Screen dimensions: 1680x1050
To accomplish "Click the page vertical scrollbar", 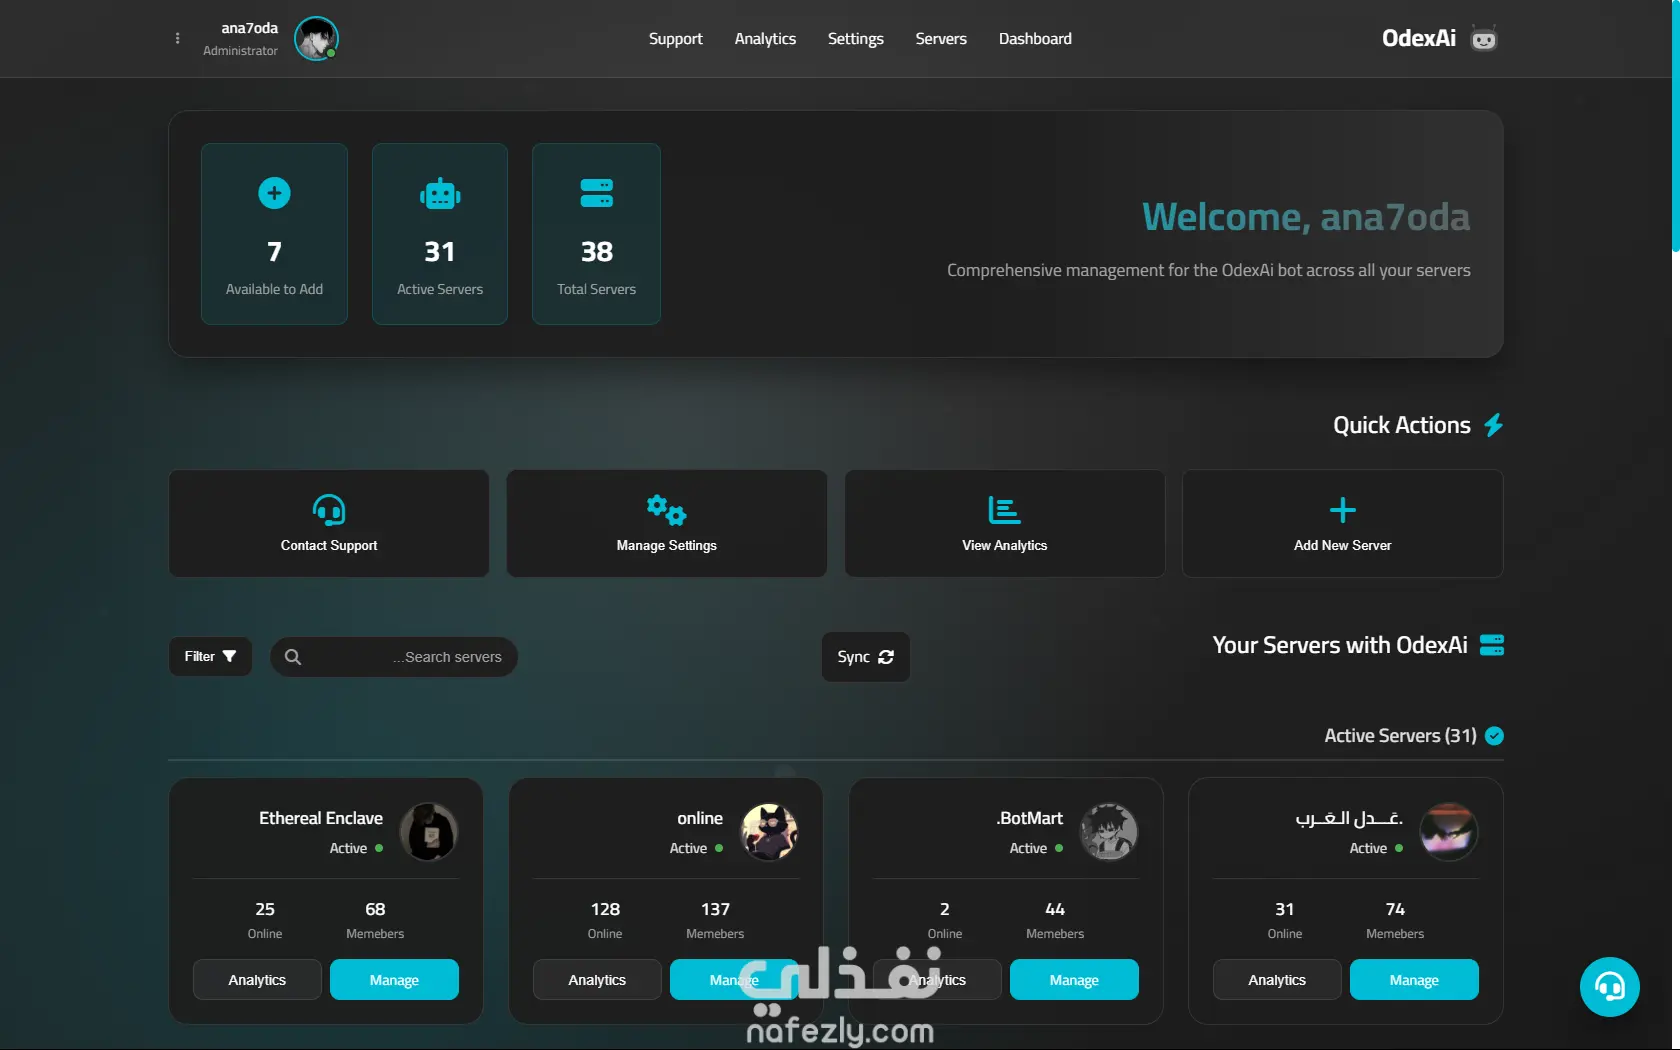I will click(x=1676, y=125).
